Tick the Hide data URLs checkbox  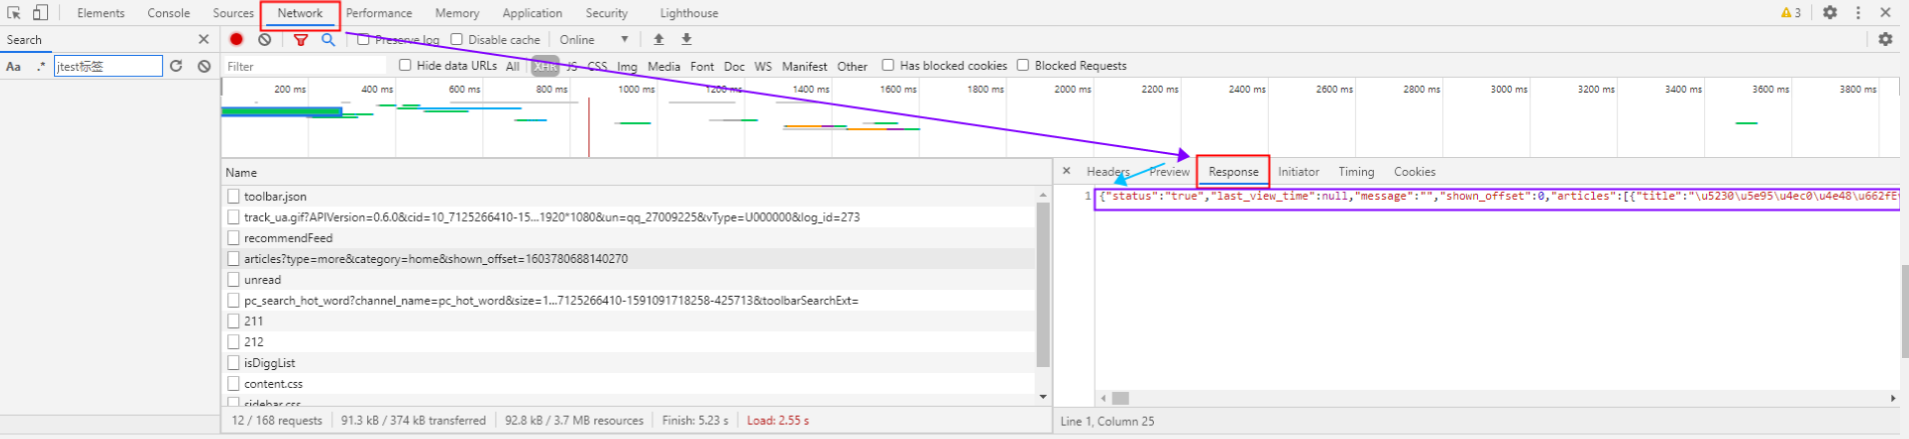[x=405, y=65]
